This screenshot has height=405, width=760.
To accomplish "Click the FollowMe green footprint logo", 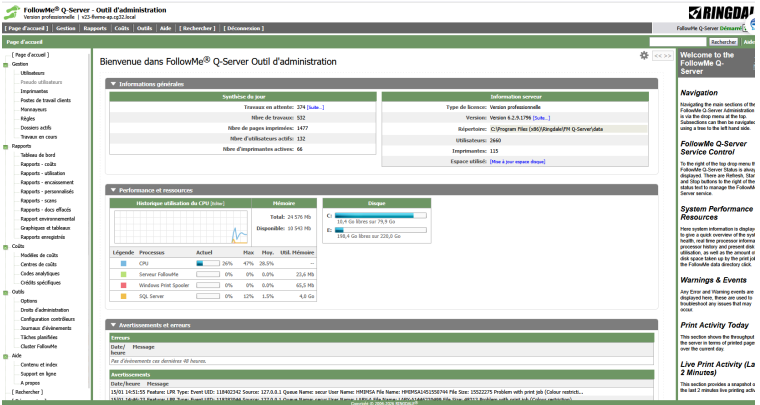I will coord(12,13).
